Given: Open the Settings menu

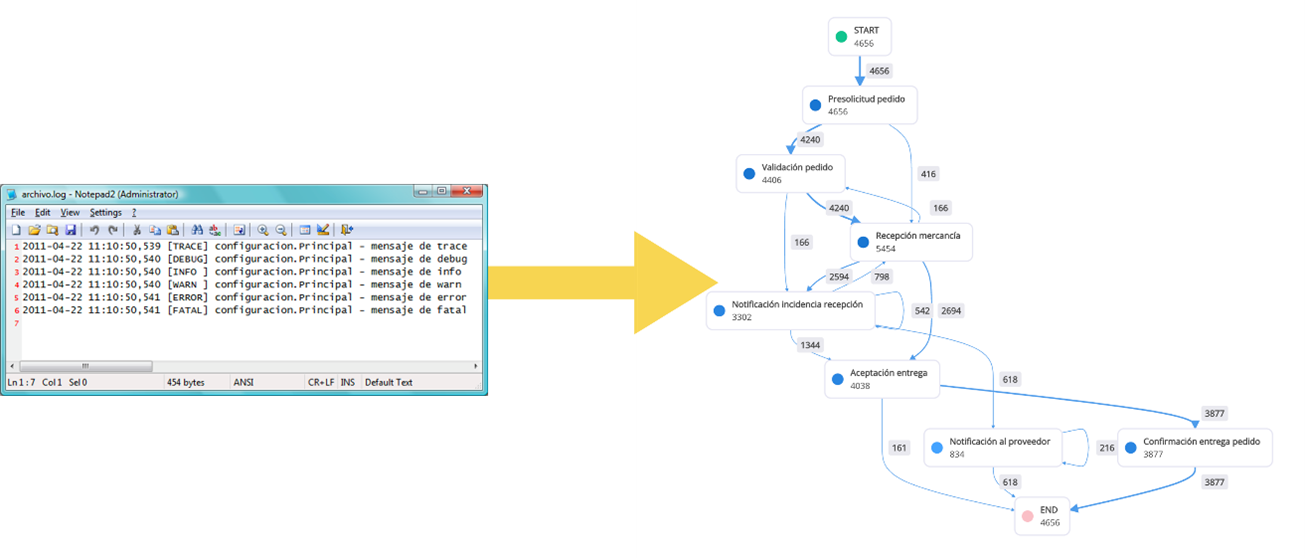Looking at the screenshot, I should (x=105, y=212).
